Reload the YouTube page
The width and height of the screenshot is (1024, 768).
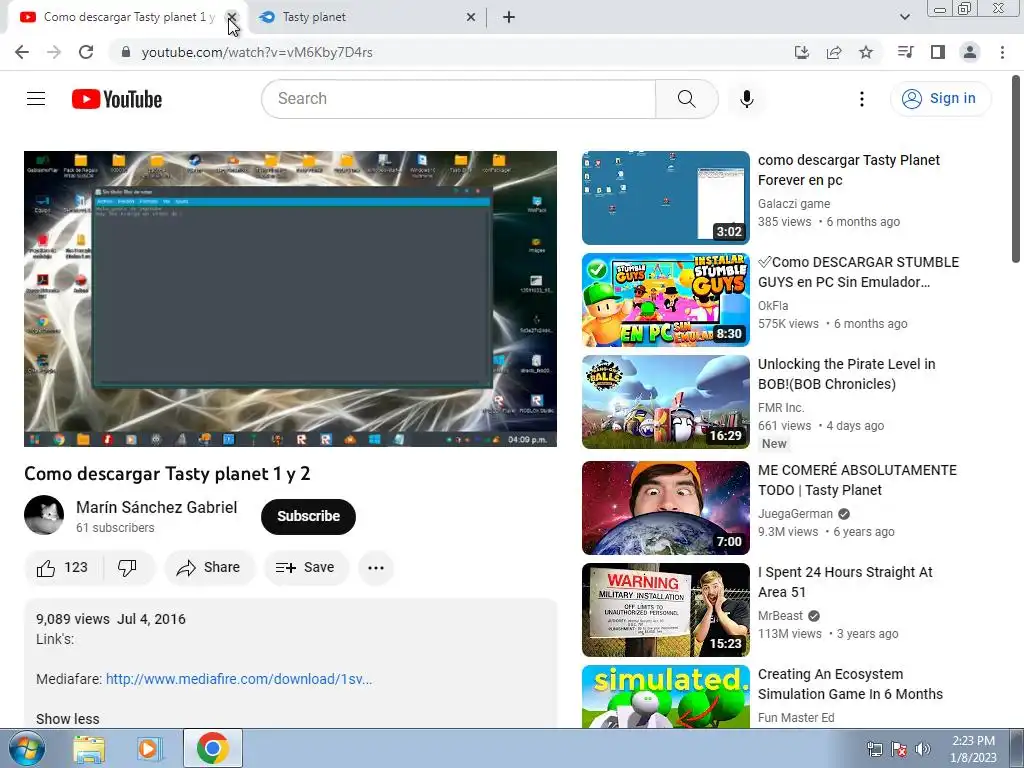(86, 52)
